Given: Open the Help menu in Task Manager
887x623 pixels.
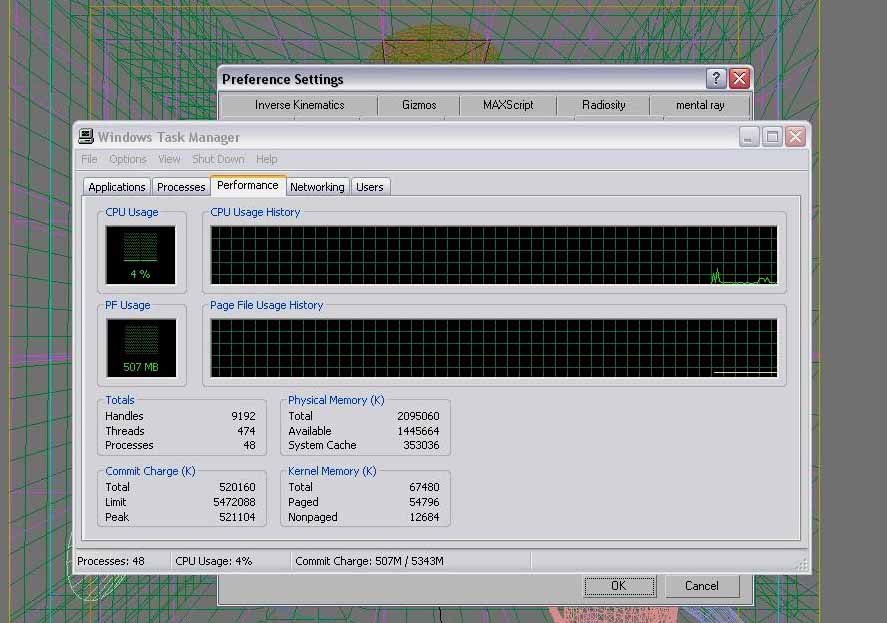Looking at the screenshot, I should [x=266, y=159].
